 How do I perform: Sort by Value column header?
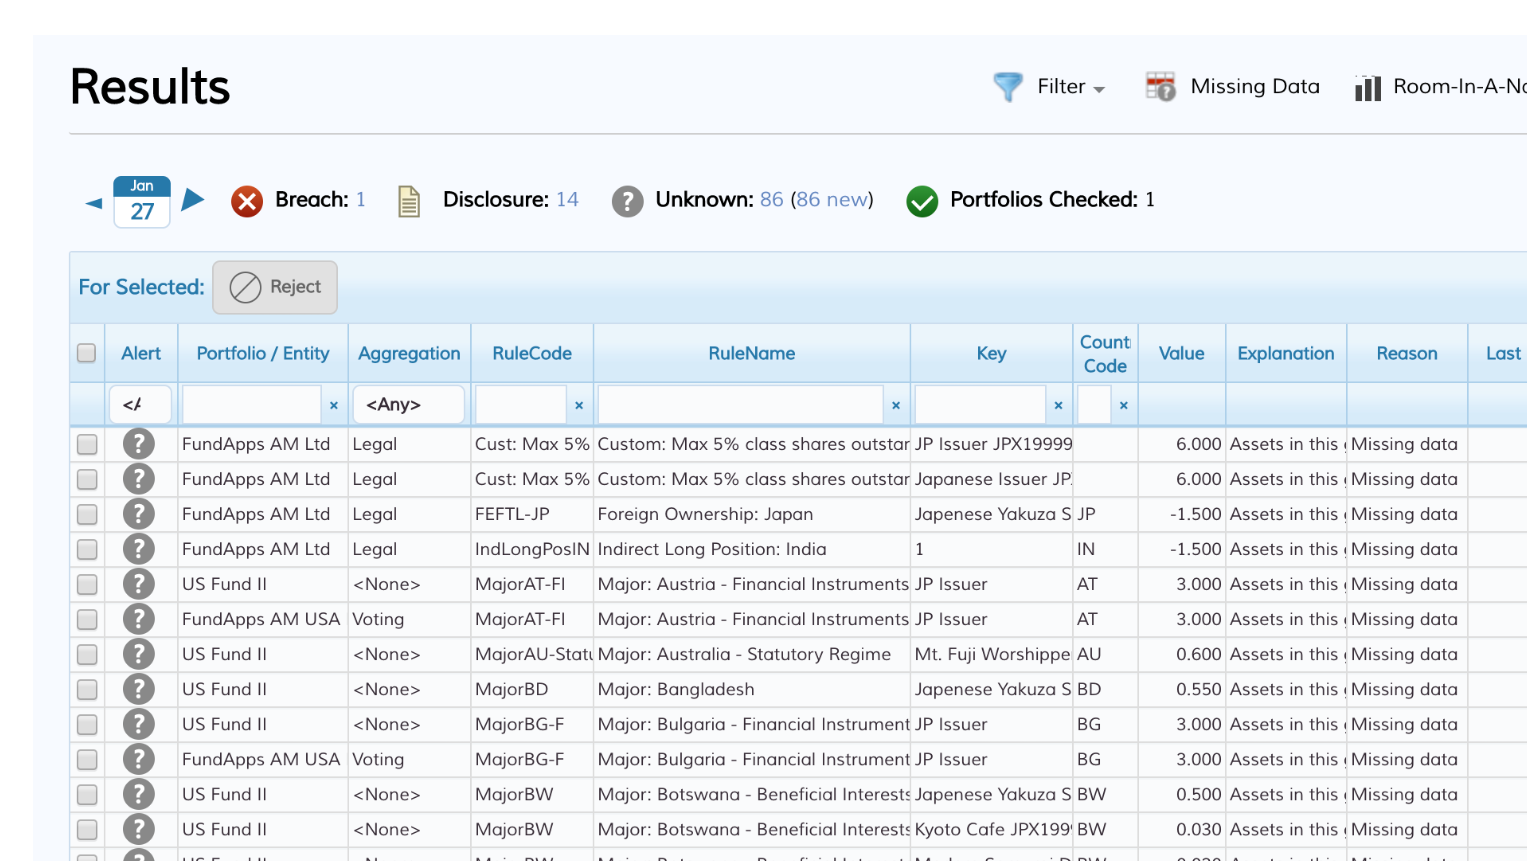(1182, 353)
